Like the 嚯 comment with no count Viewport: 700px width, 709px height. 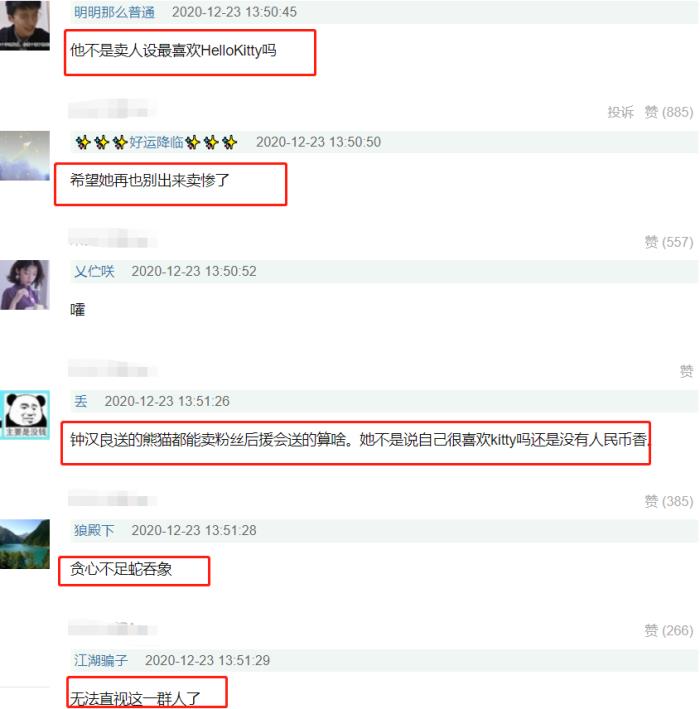(x=686, y=371)
